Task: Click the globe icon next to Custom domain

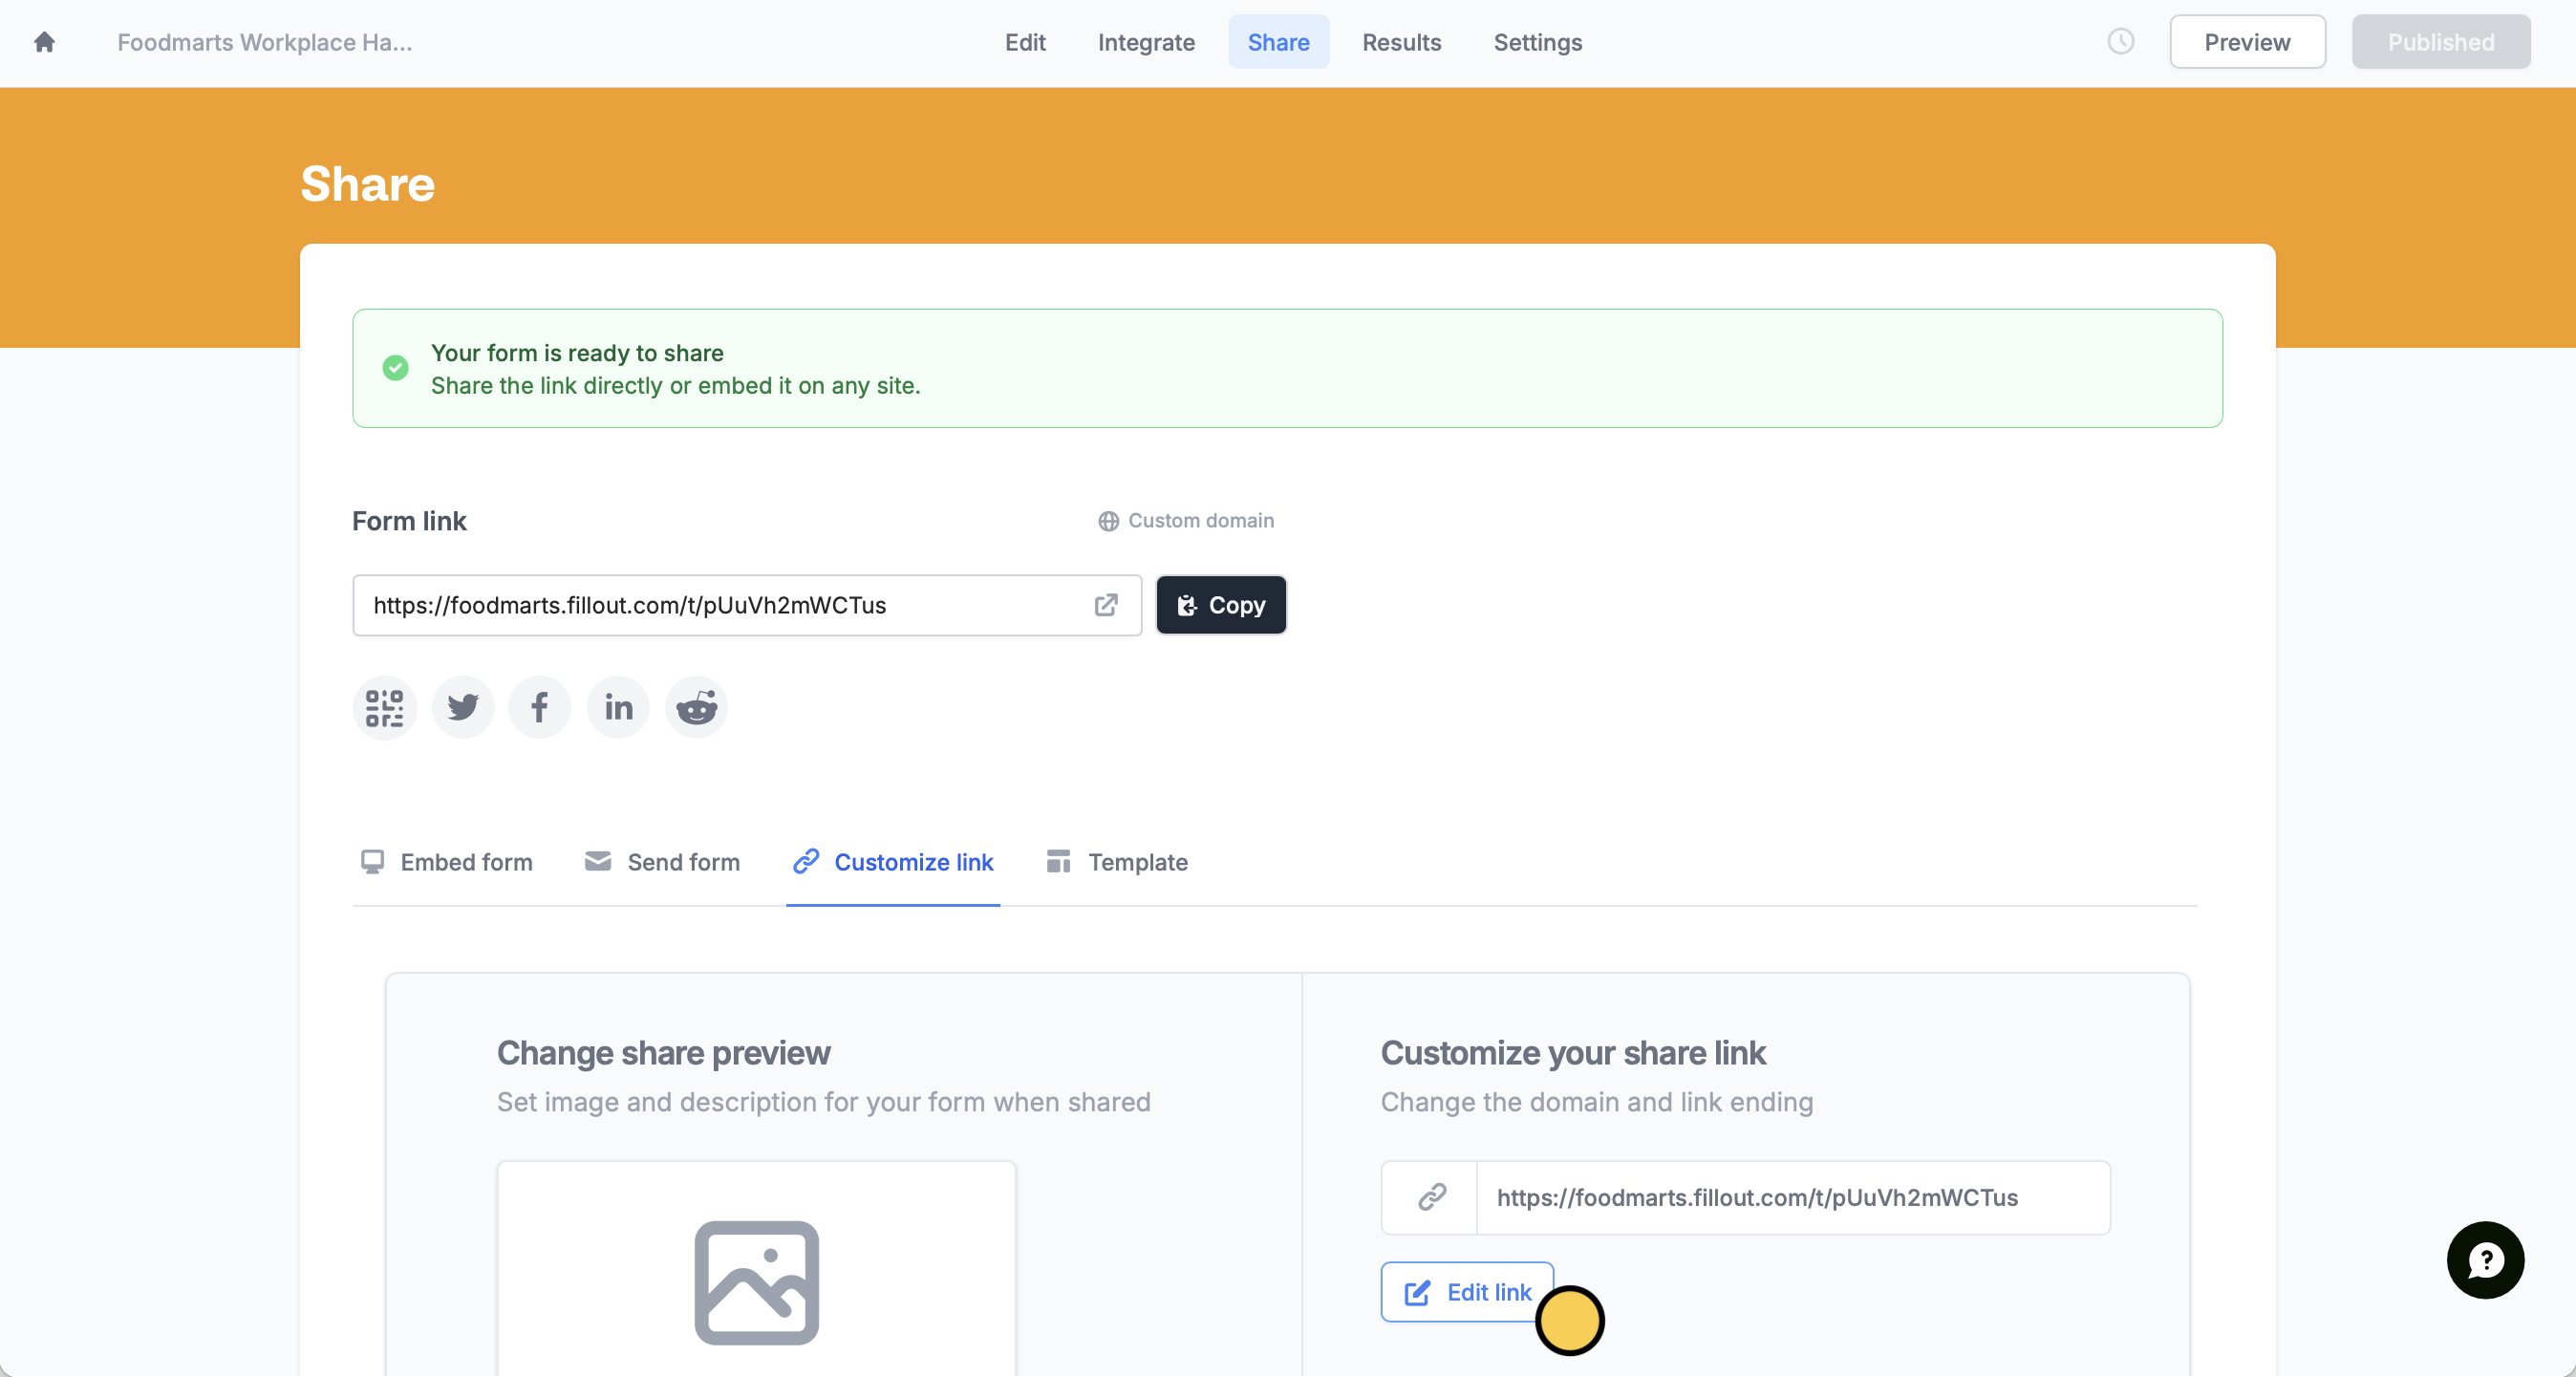Action: click(1107, 521)
